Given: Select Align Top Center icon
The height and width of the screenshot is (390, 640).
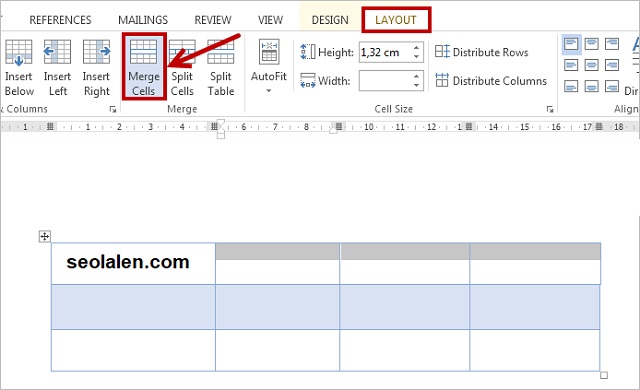Looking at the screenshot, I should (x=591, y=44).
